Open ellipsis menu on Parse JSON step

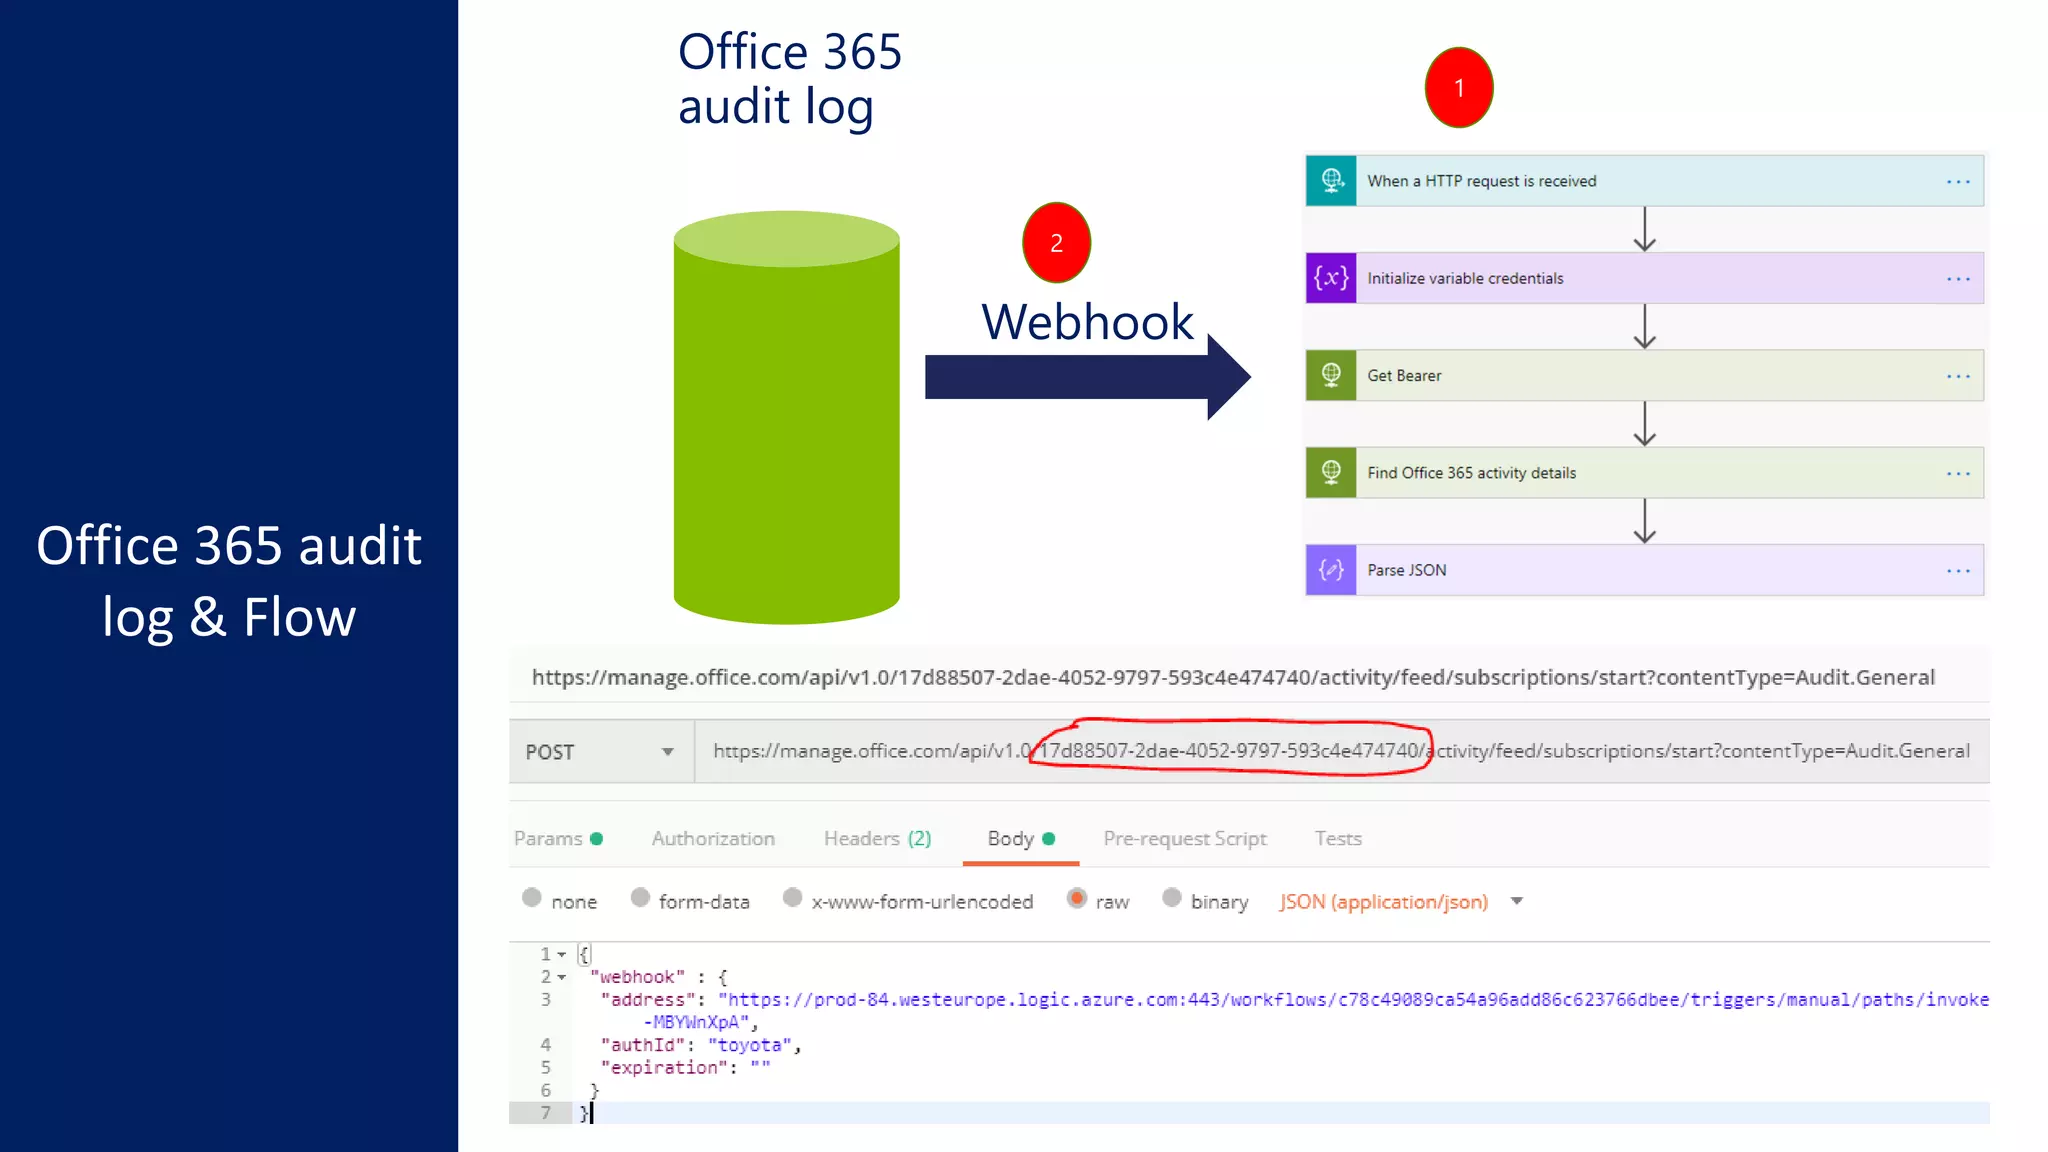click(x=1958, y=571)
